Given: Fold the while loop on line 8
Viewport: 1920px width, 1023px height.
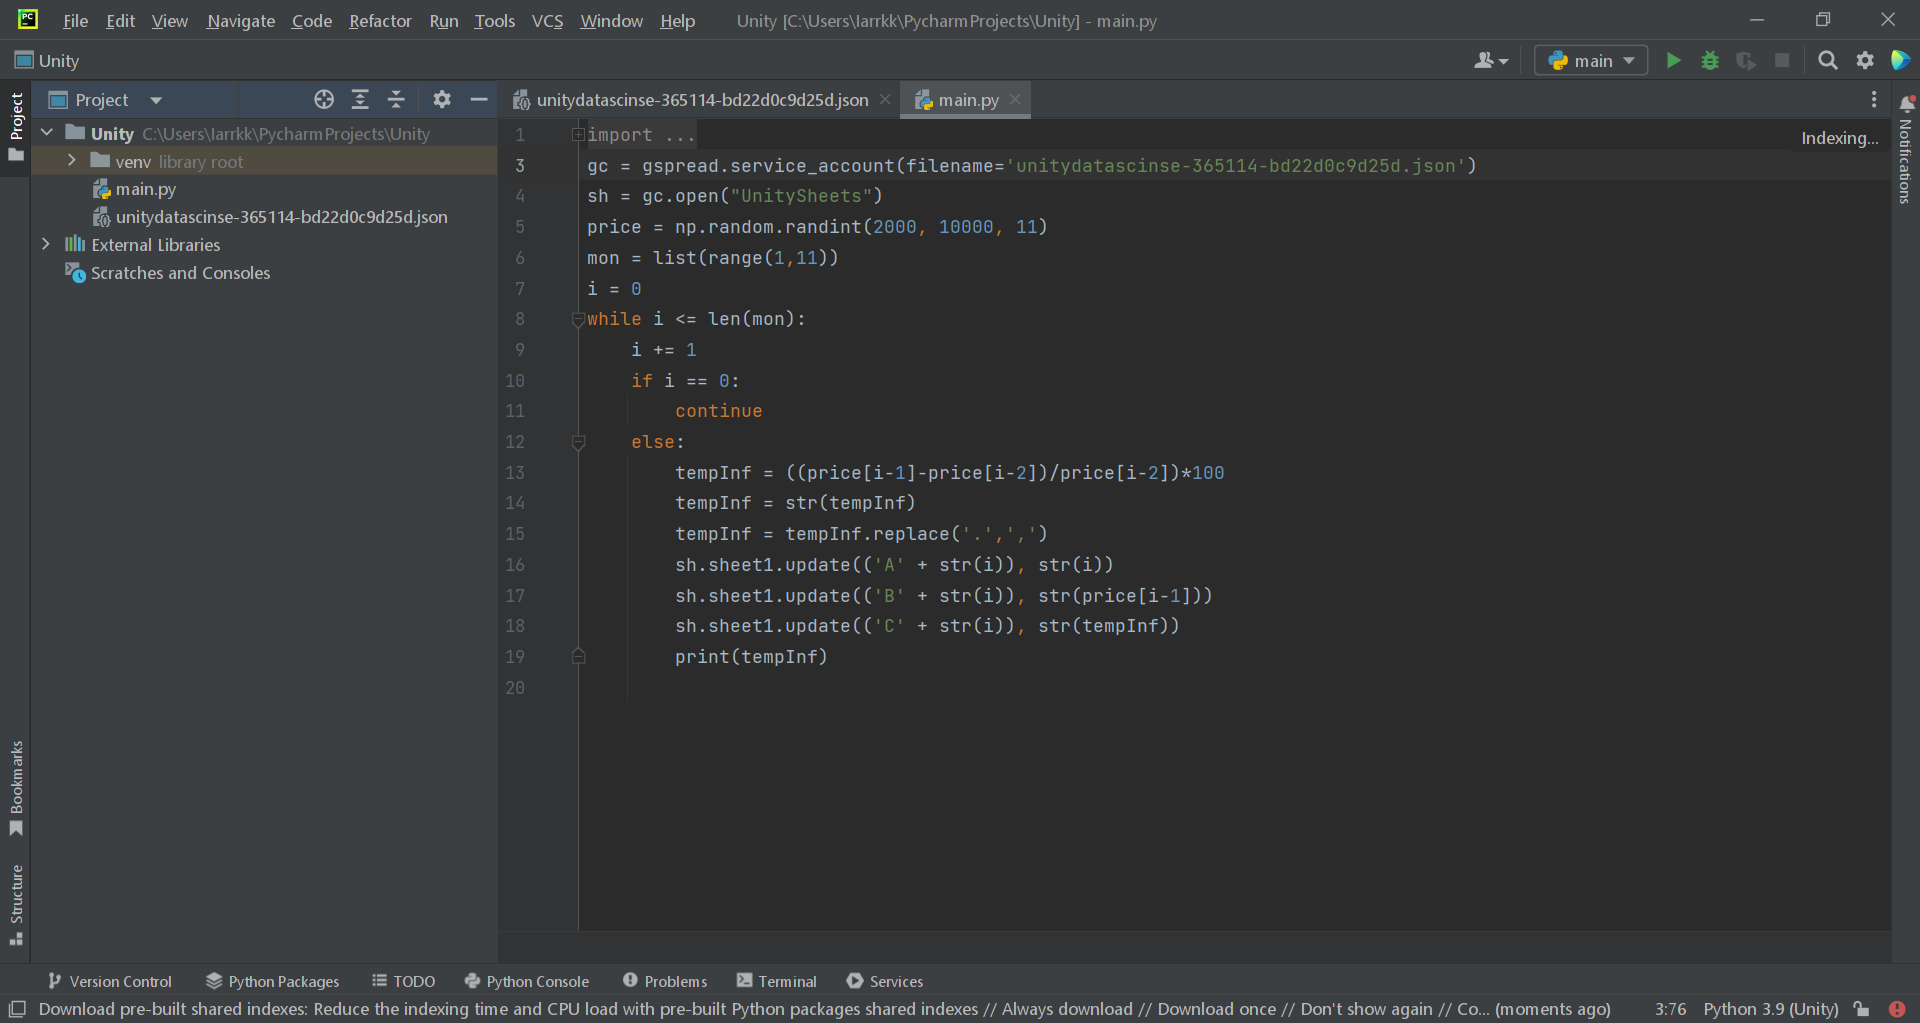Looking at the screenshot, I should [x=578, y=319].
